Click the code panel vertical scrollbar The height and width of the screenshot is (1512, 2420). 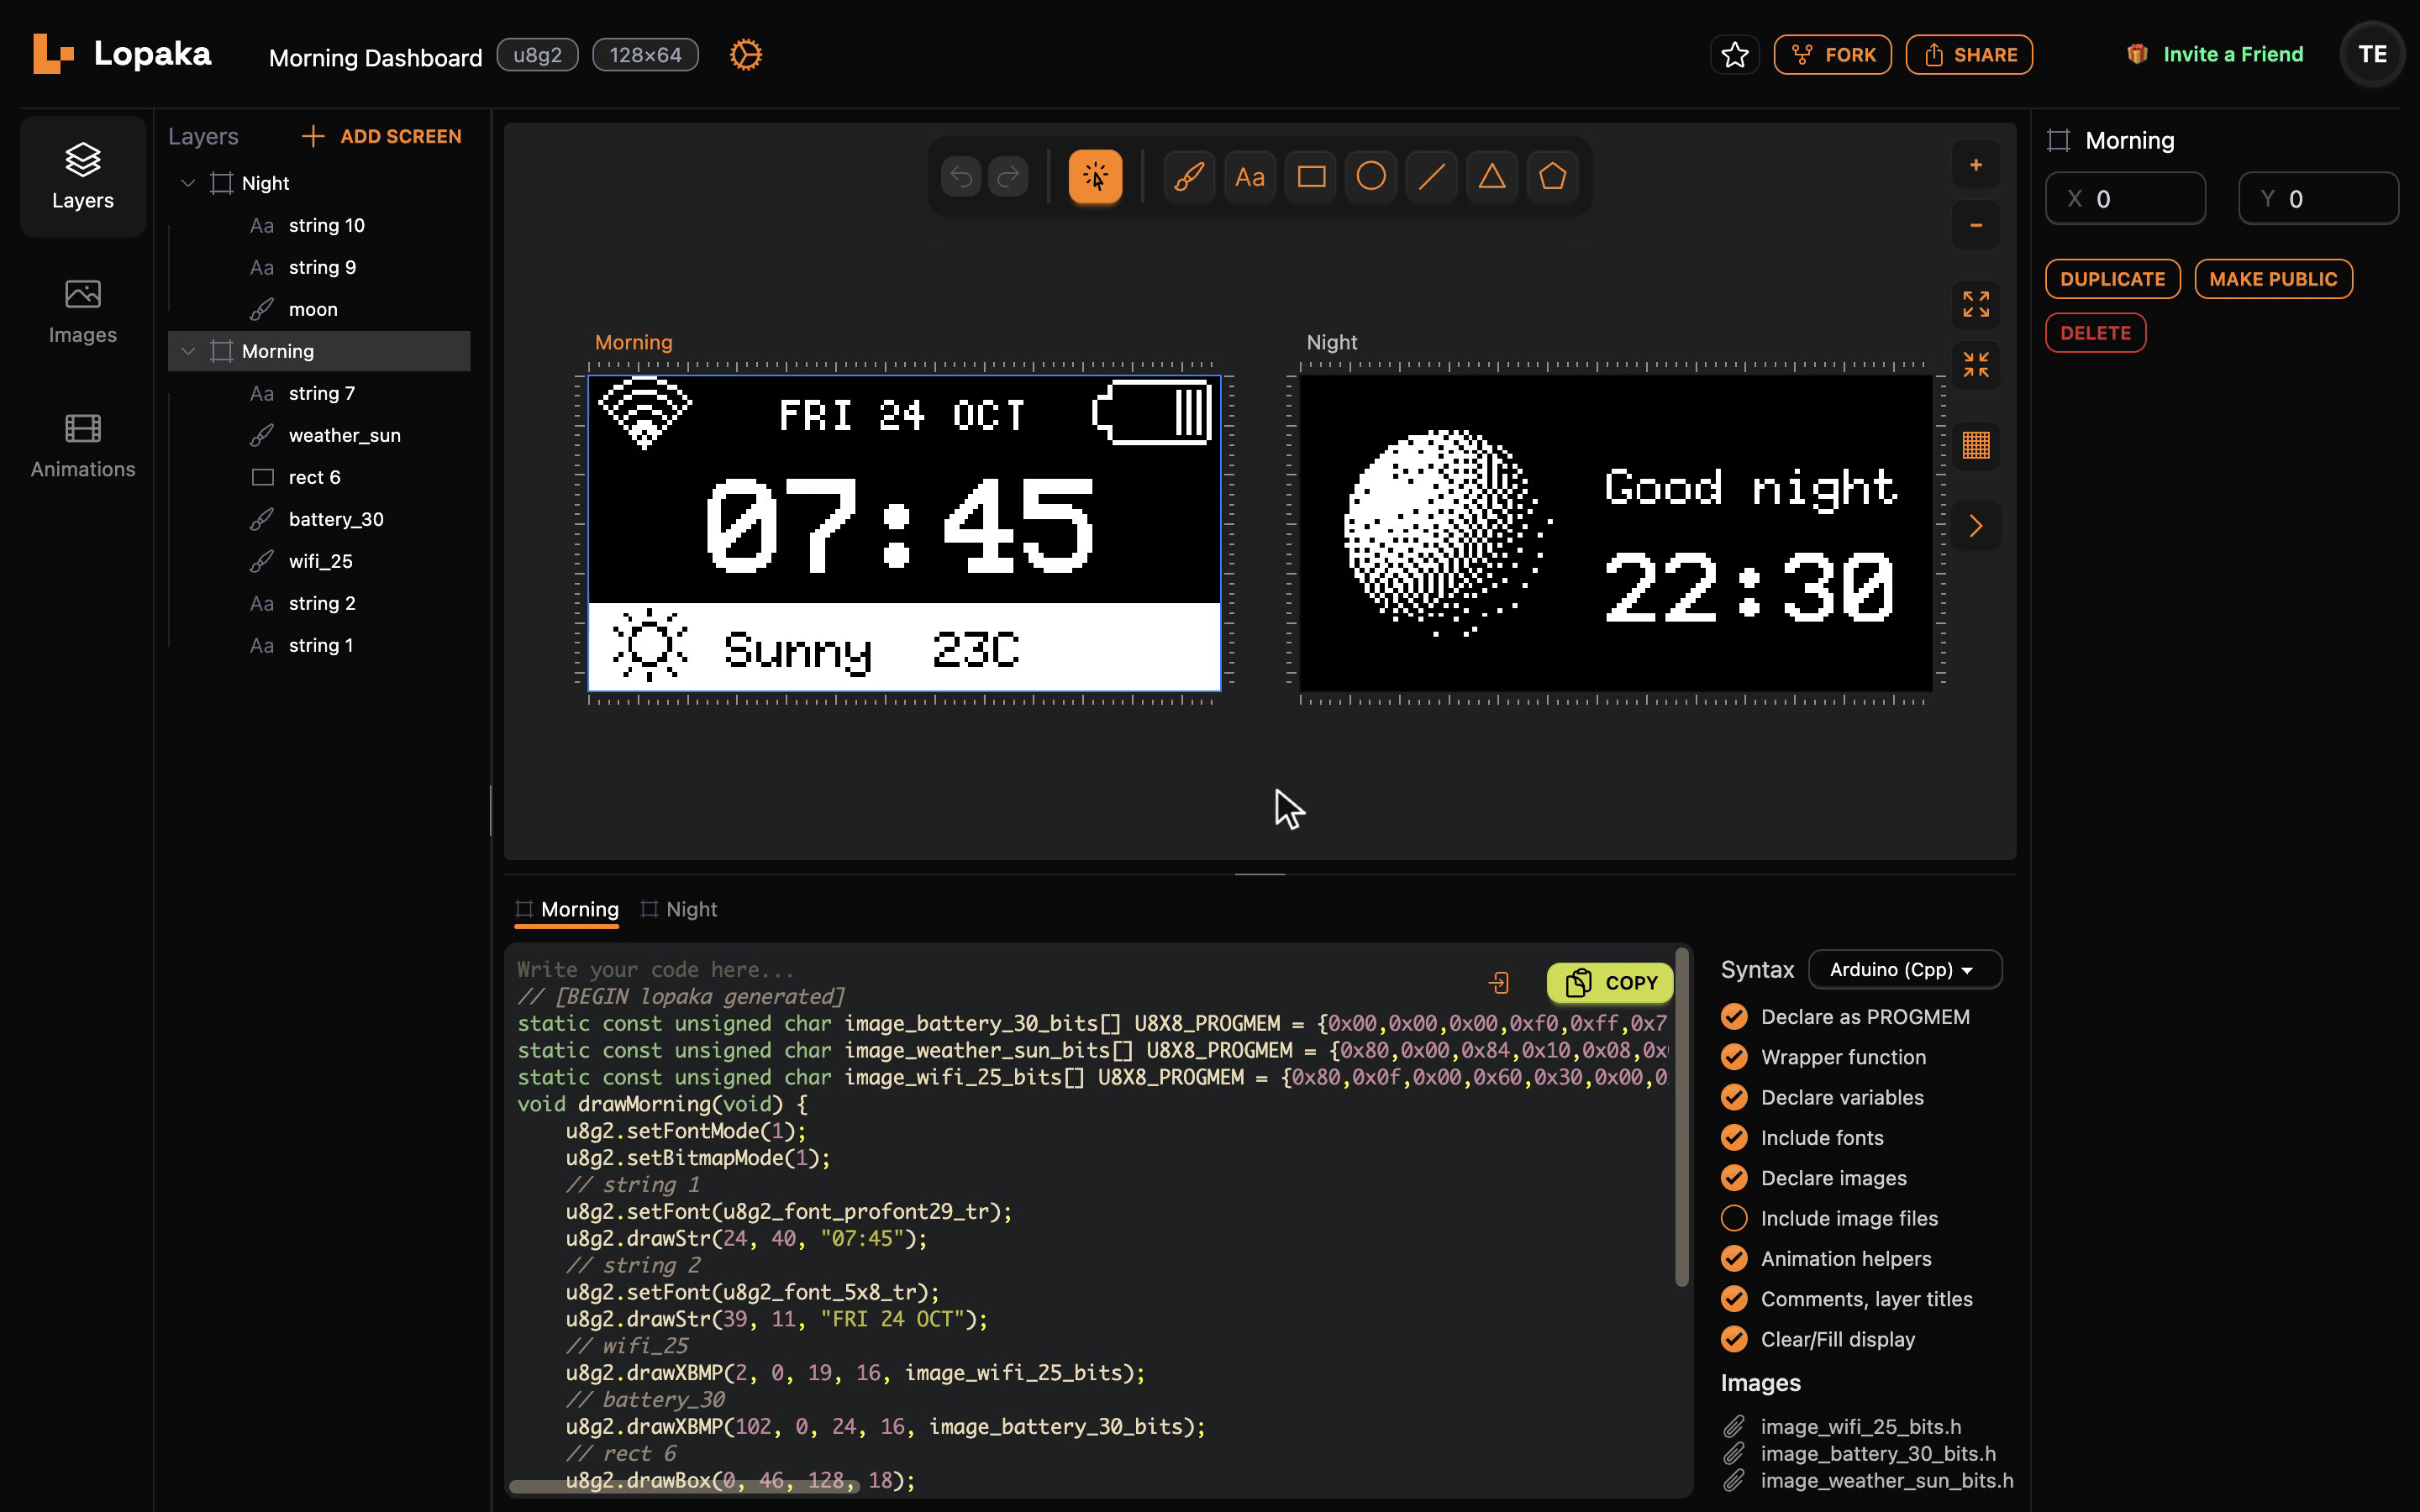pos(1682,1117)
